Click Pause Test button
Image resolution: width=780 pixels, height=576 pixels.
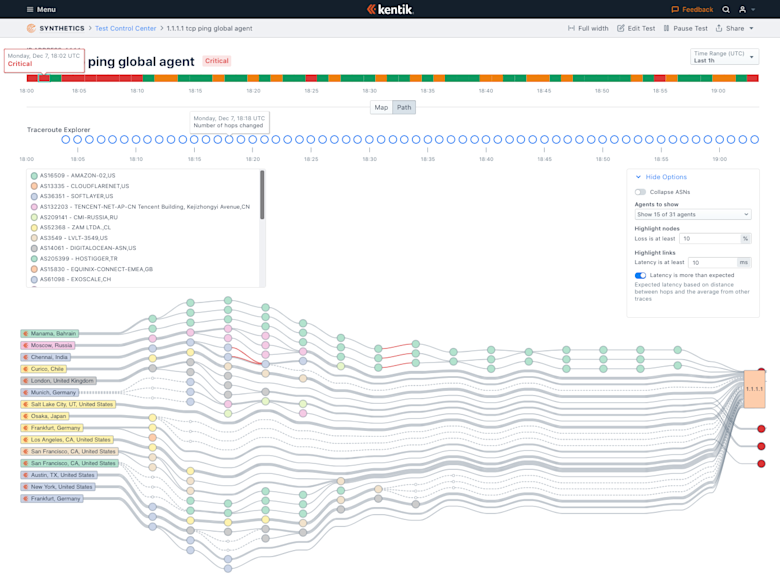pyautogui.click(x=685, y=28)
